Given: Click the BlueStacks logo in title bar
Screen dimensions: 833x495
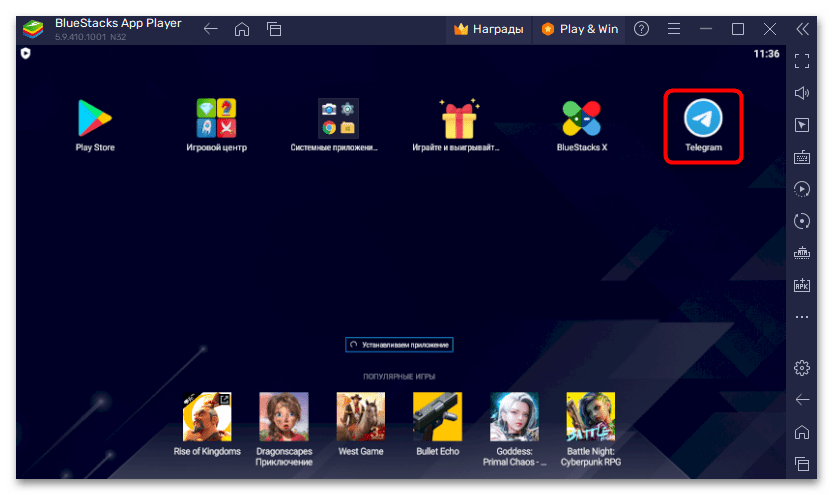Looking at the screenshot, I should click(x=33, y=29).
